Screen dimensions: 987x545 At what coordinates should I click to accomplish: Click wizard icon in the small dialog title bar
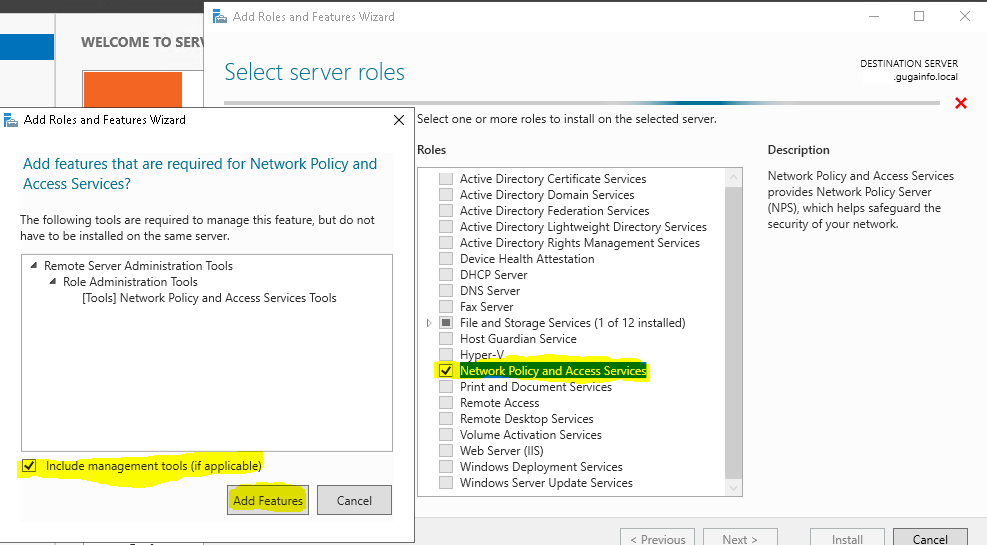pyautogui.click(x=11, y=120)
